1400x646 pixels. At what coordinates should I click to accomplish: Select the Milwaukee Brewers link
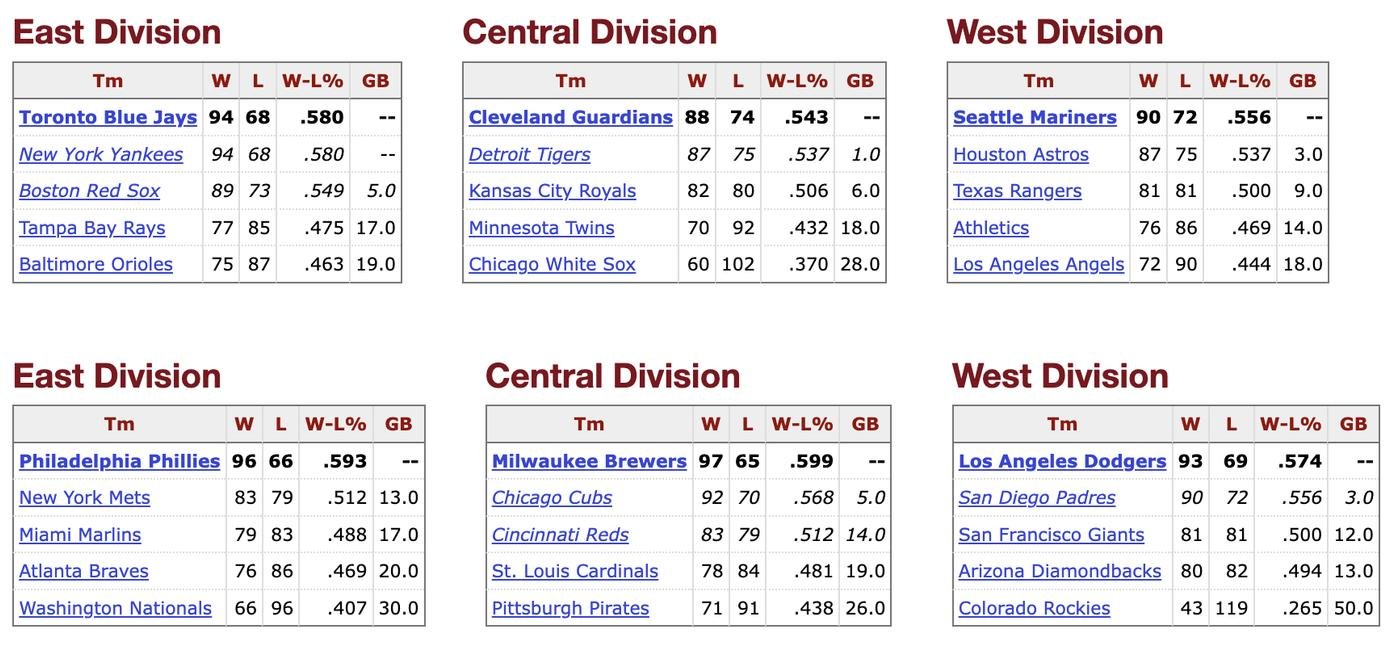589,461
